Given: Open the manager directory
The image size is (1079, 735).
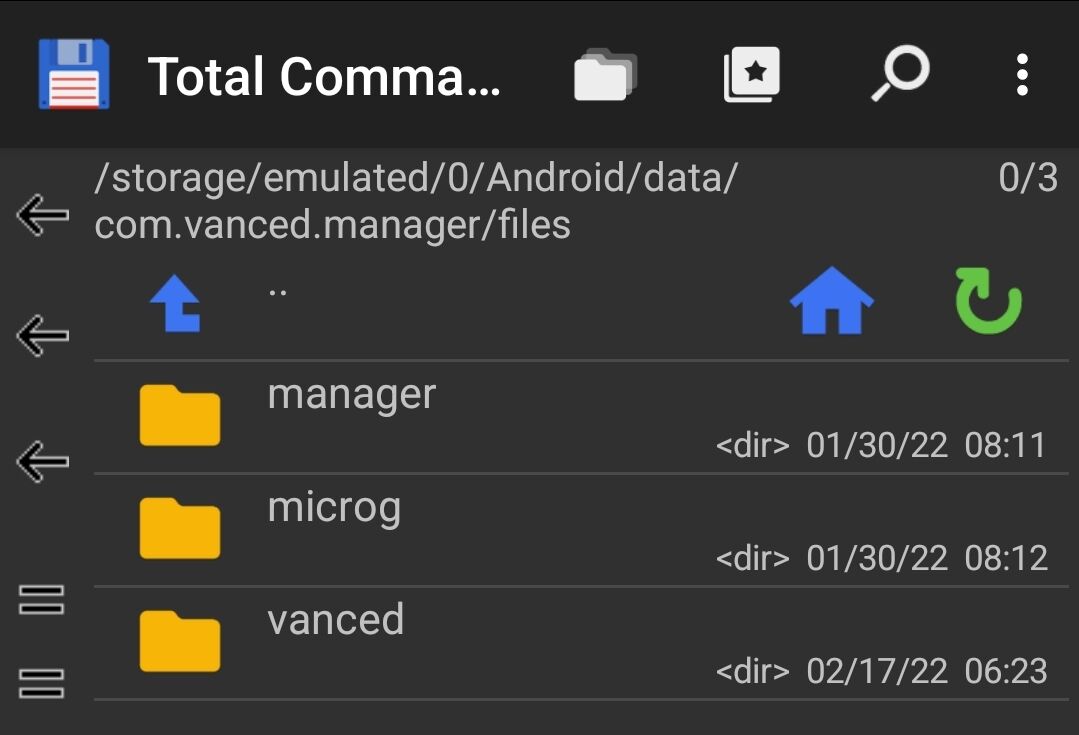Looking at the screenshot, I should (581, 417).
